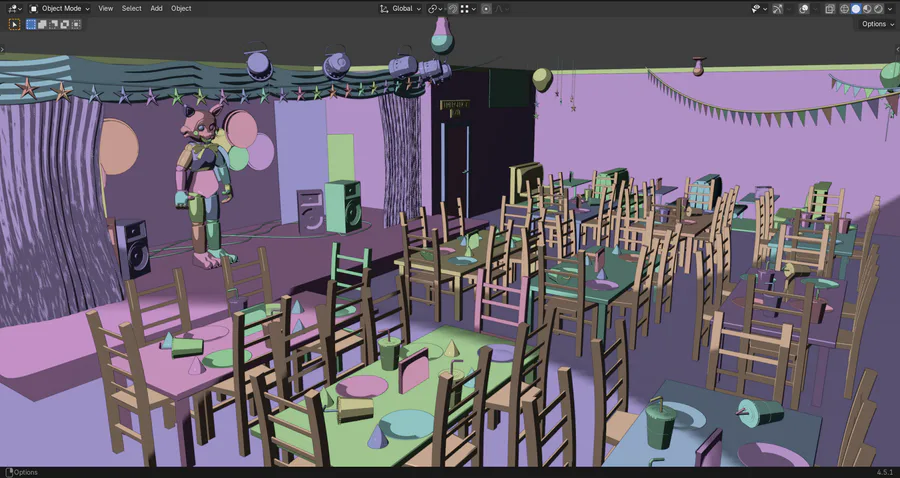Open the overlays options dropdown arrow

815,9
